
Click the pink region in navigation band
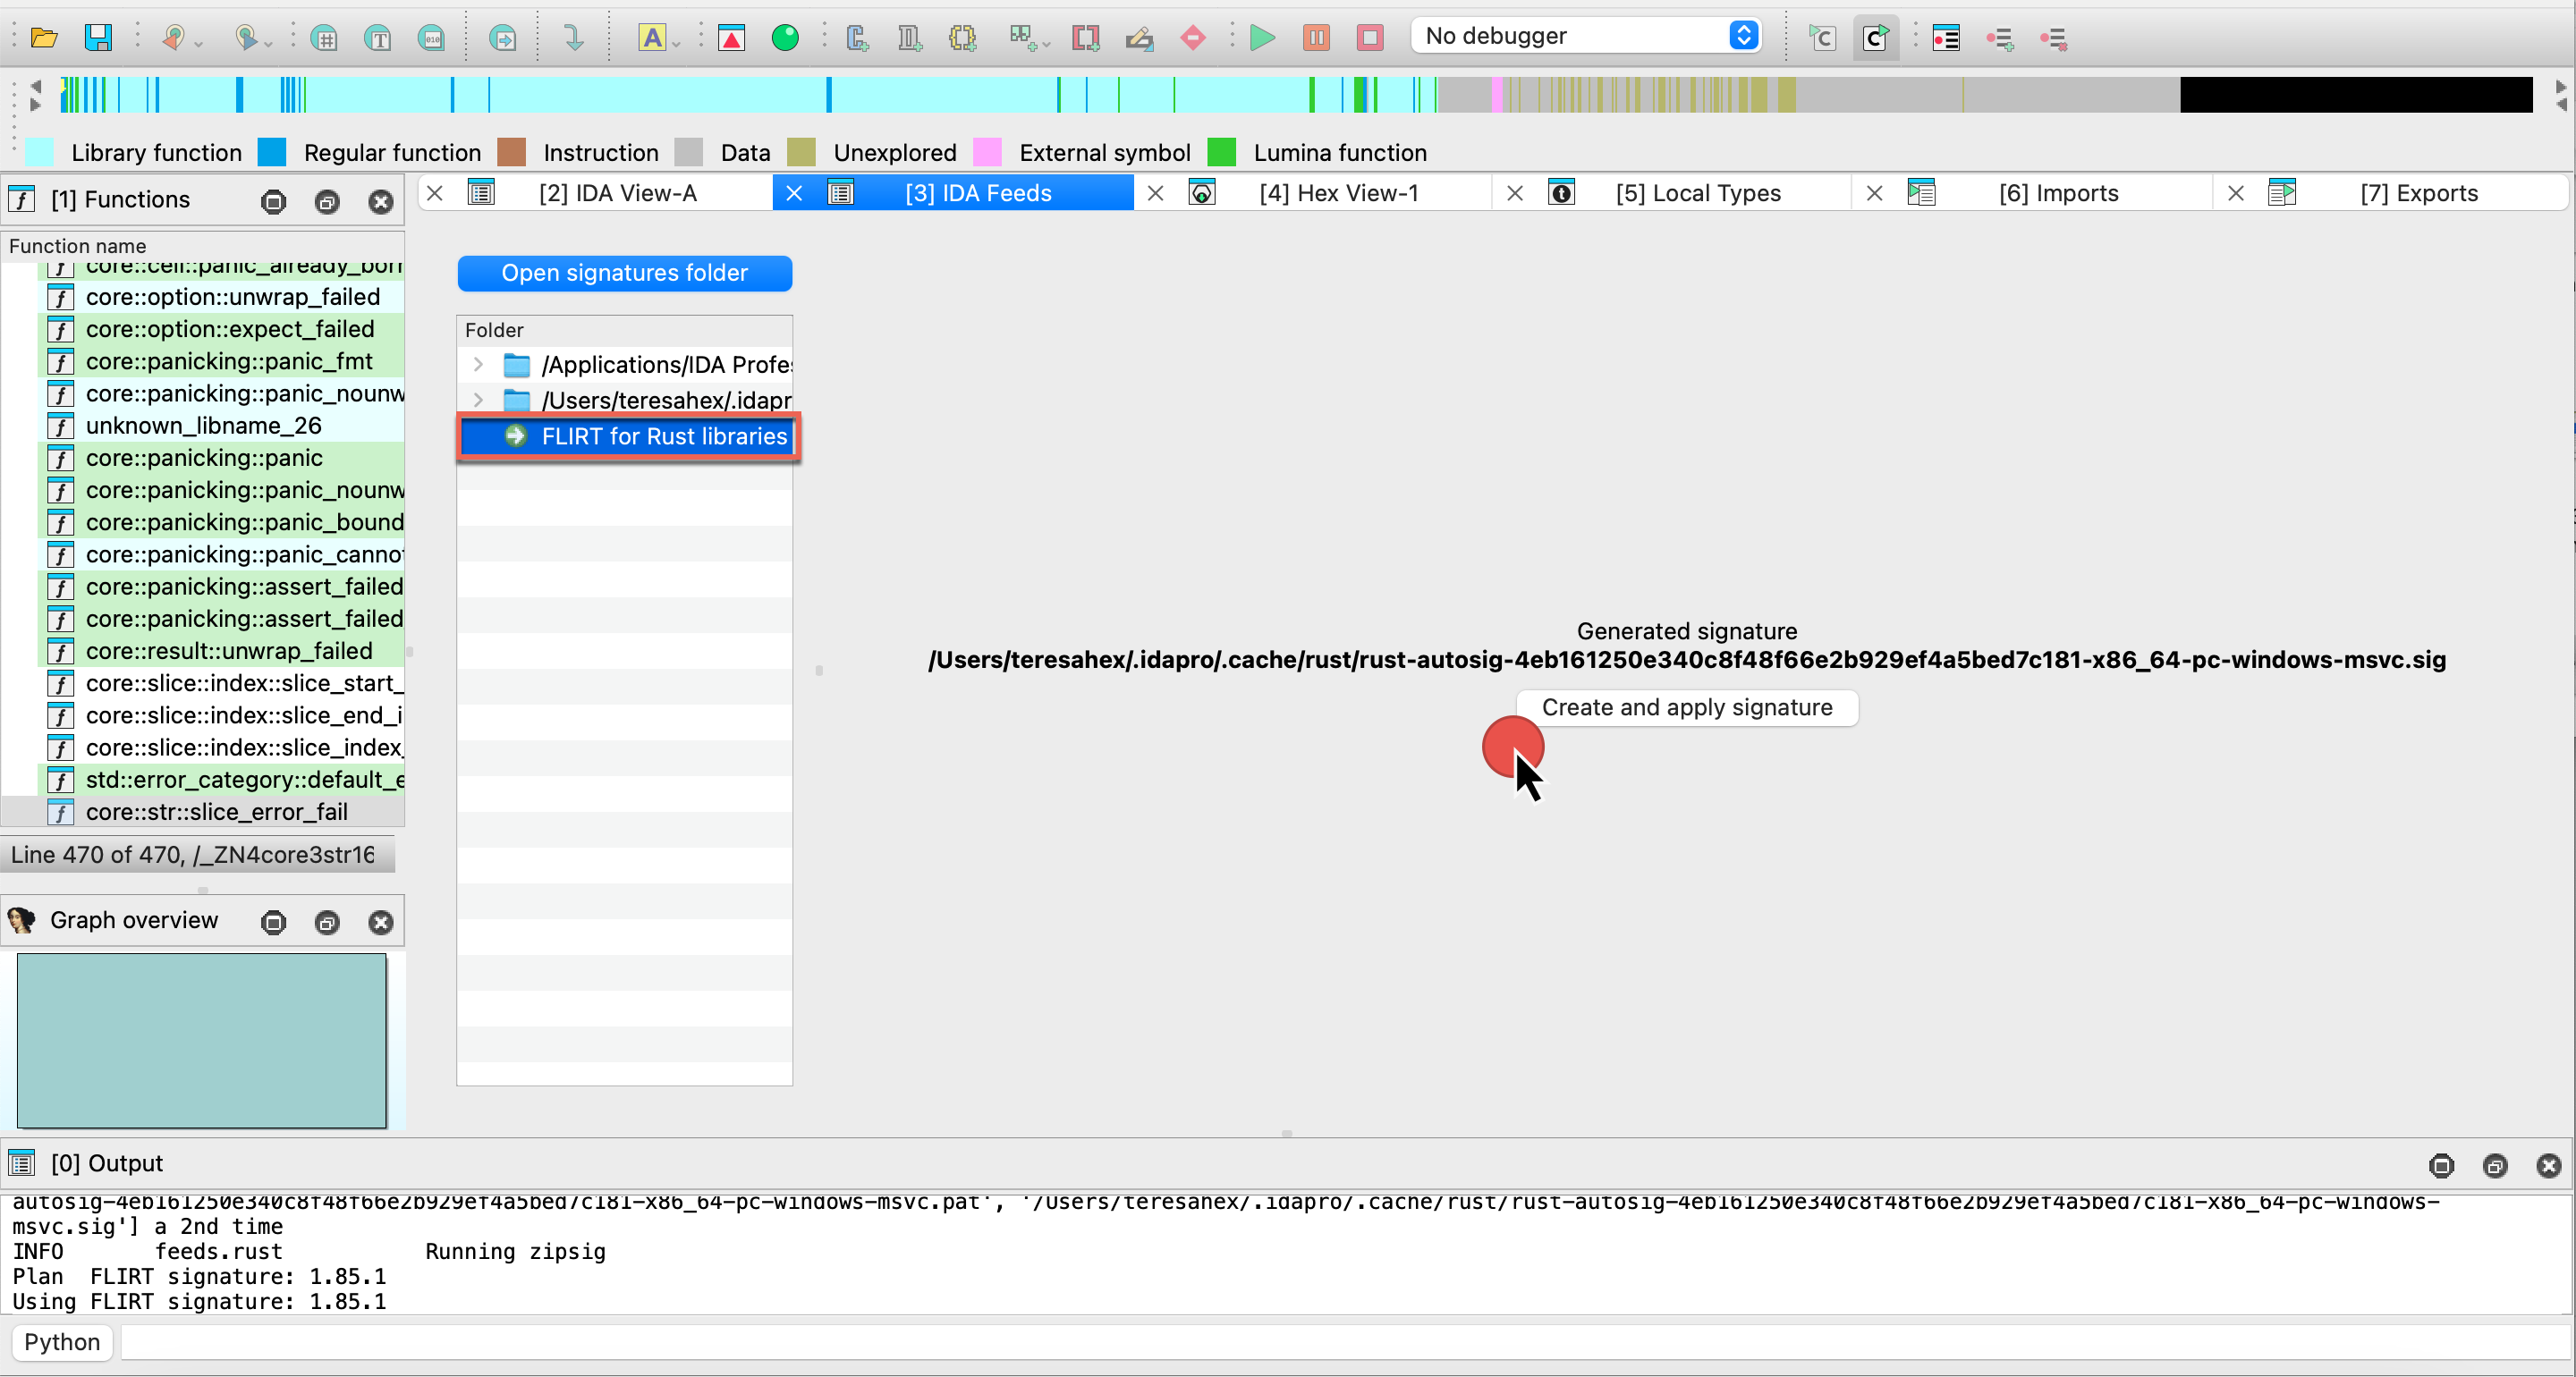coord(1497,95)
